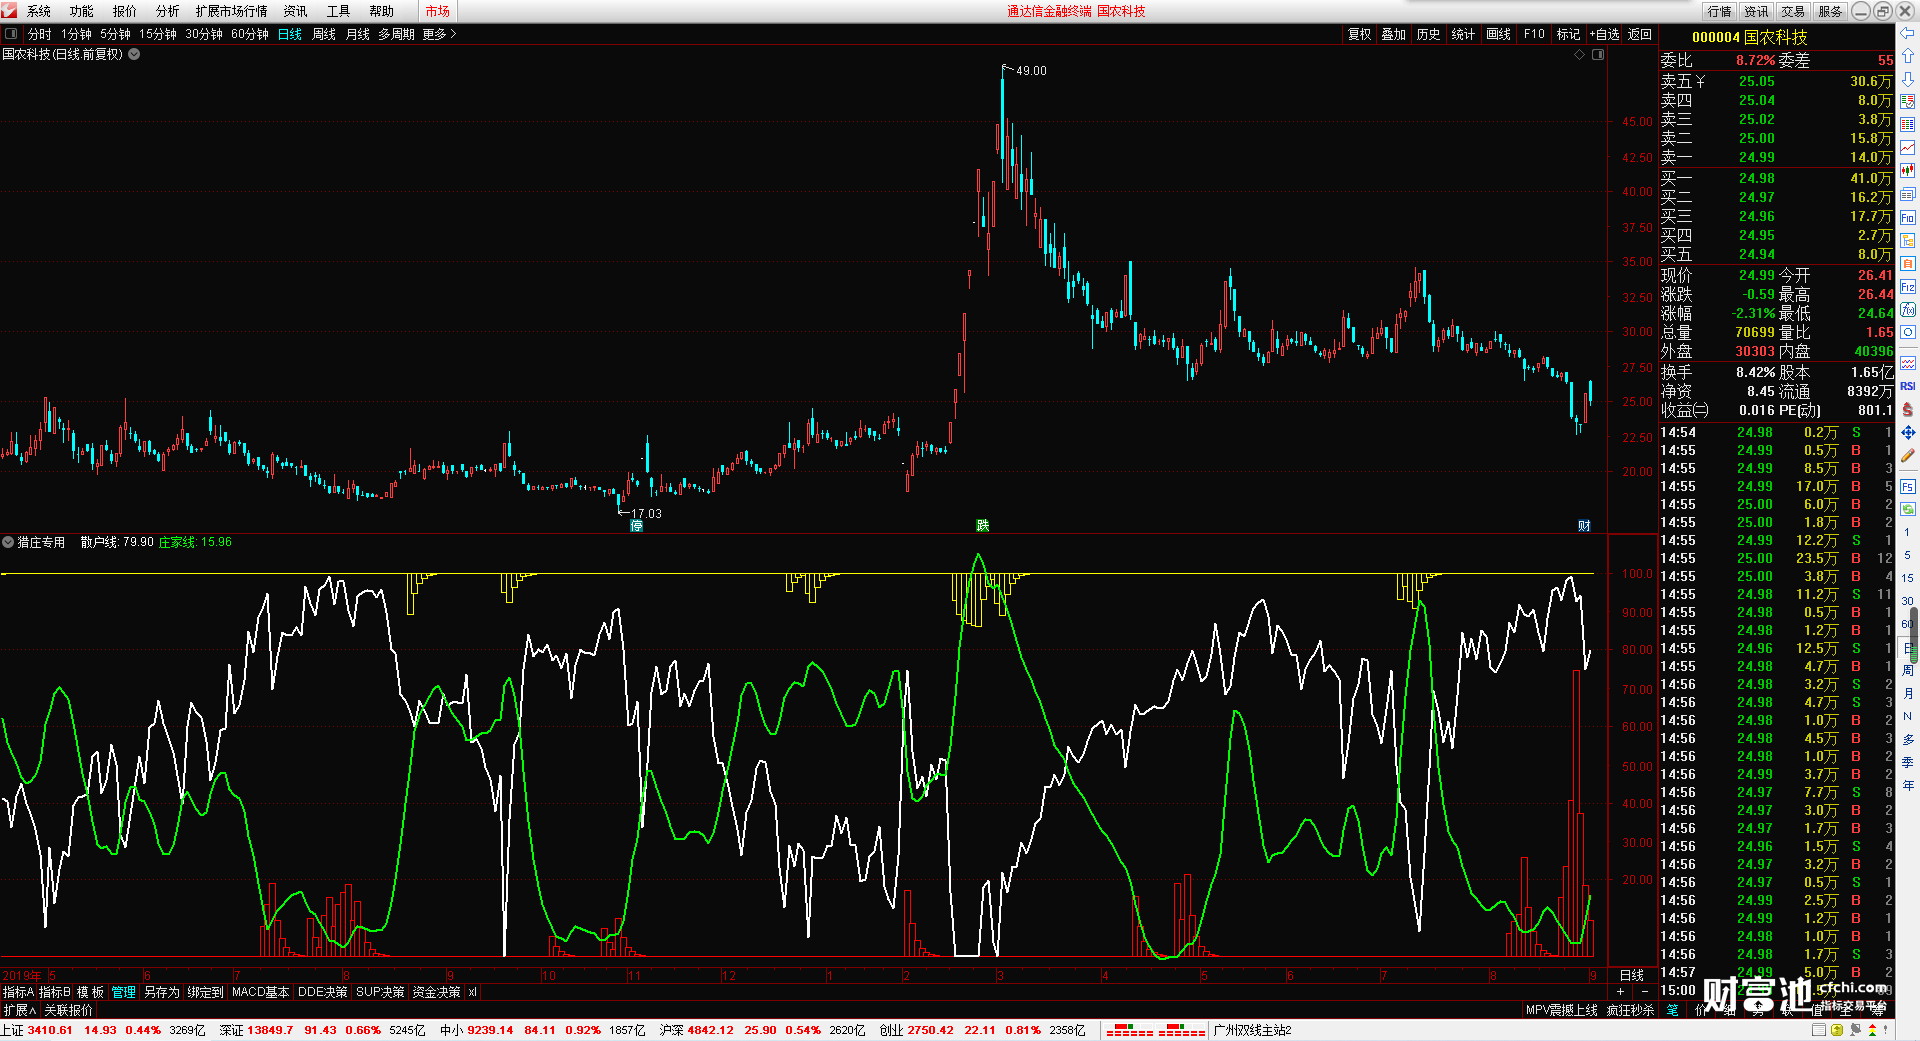Click the 交易 button at top right
This screenshot has width=1920, height=1041.
point(1793,11)
